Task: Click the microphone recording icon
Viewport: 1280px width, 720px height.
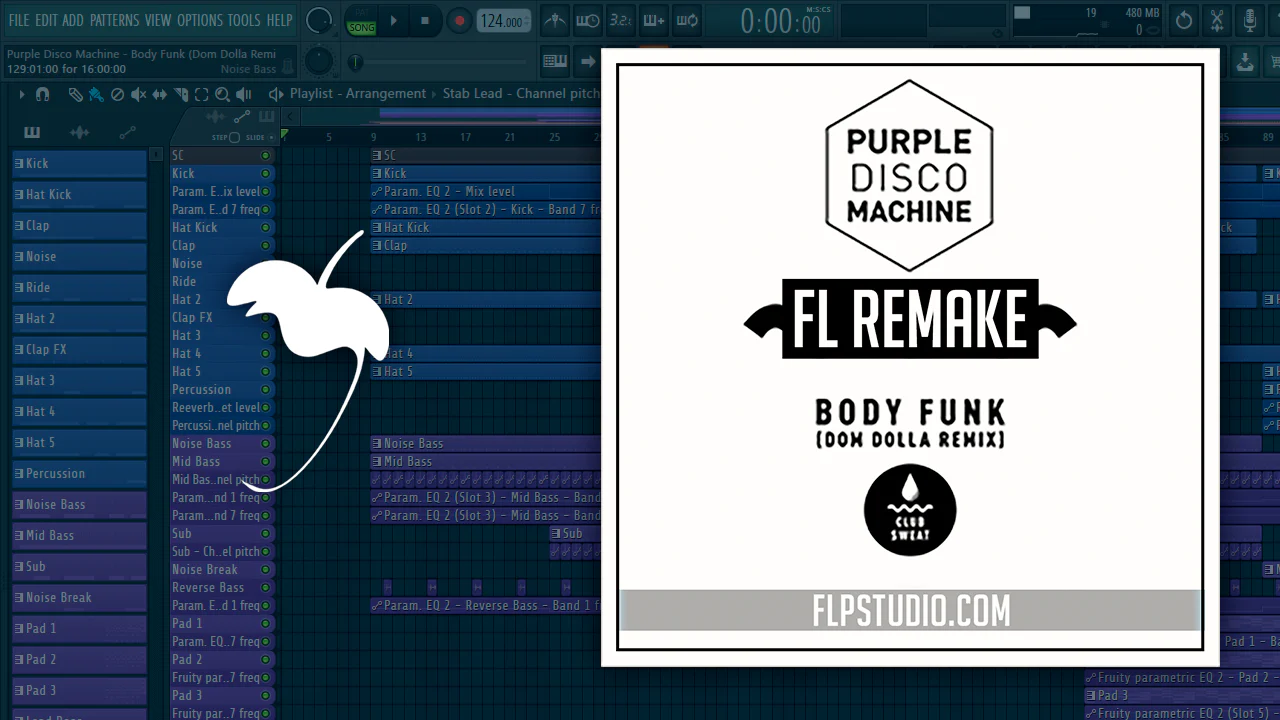Action: click(x=1250, y=21)
